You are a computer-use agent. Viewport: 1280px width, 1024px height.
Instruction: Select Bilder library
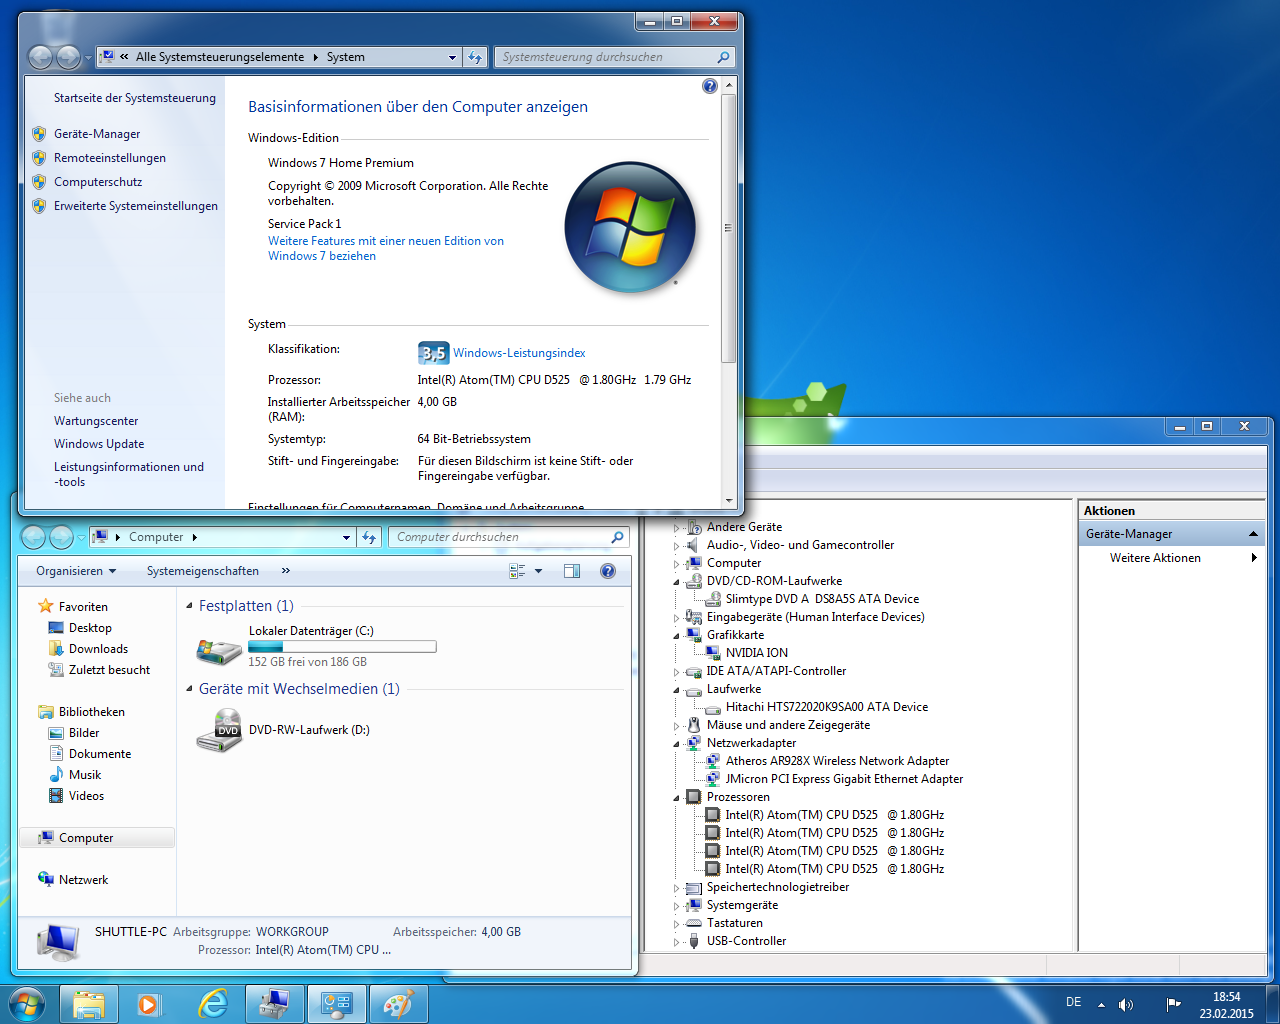tap(84, 733)
